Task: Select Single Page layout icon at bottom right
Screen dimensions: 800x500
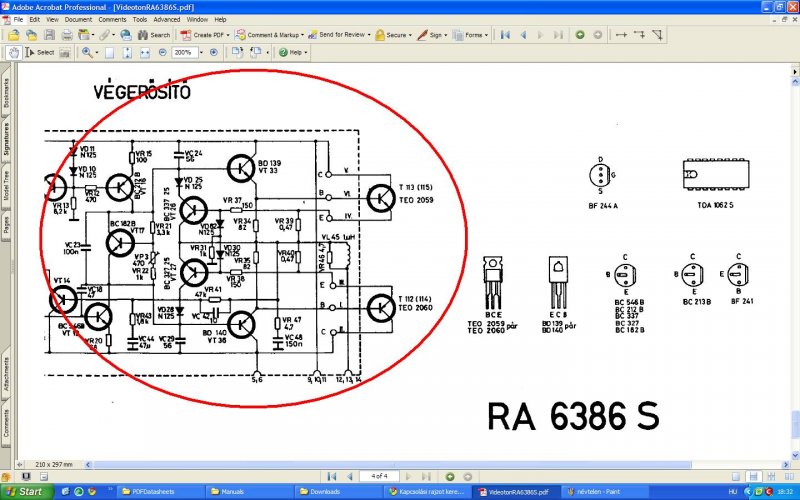Action: (736, 477)
